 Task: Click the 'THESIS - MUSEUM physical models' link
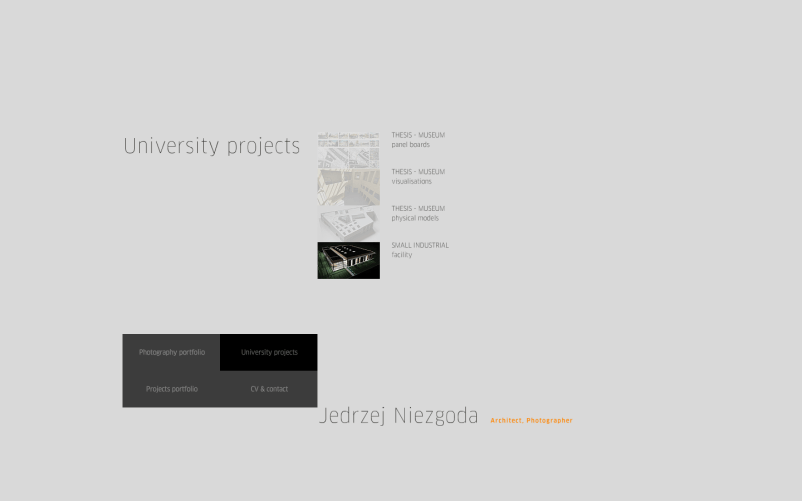418,213
